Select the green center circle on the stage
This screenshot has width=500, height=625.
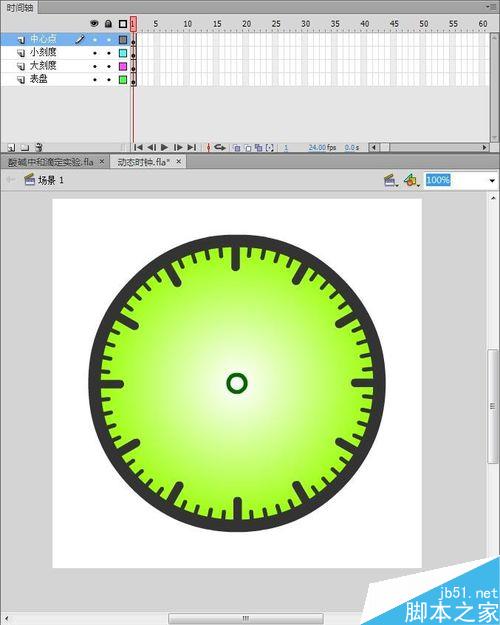pos(237,383)
